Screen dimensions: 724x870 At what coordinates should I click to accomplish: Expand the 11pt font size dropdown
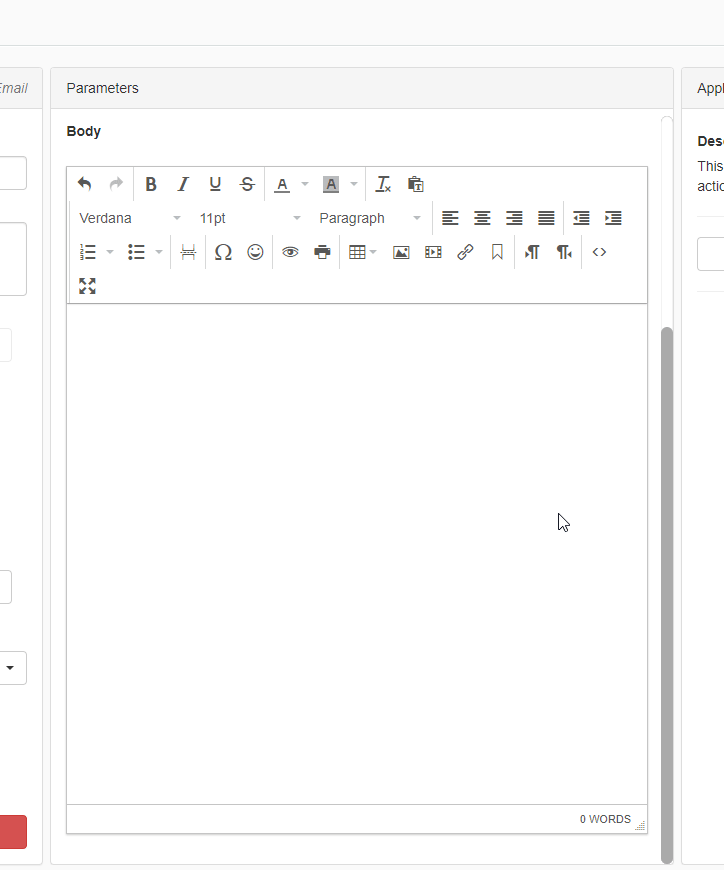pyautogui.click(x=250, y=218)
